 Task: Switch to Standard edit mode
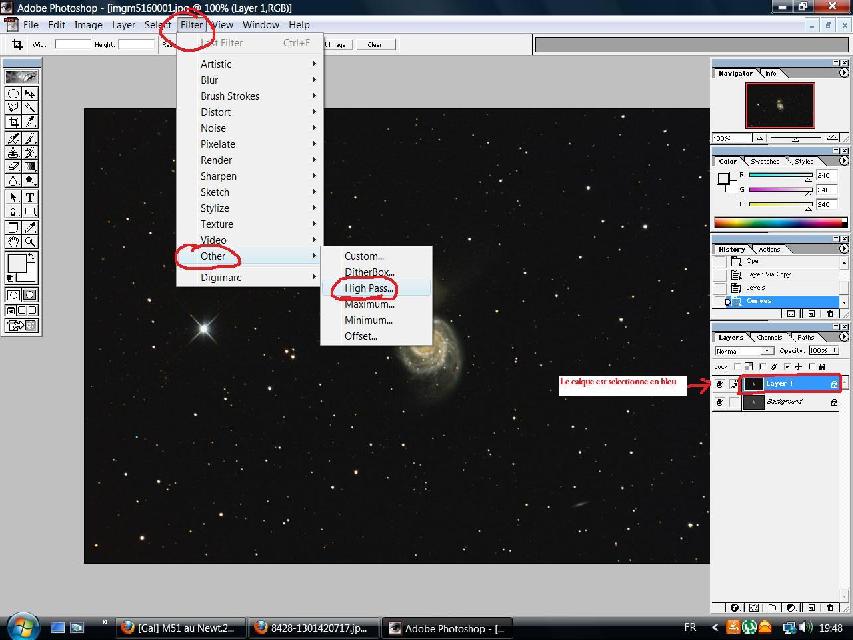coord(13,295)
